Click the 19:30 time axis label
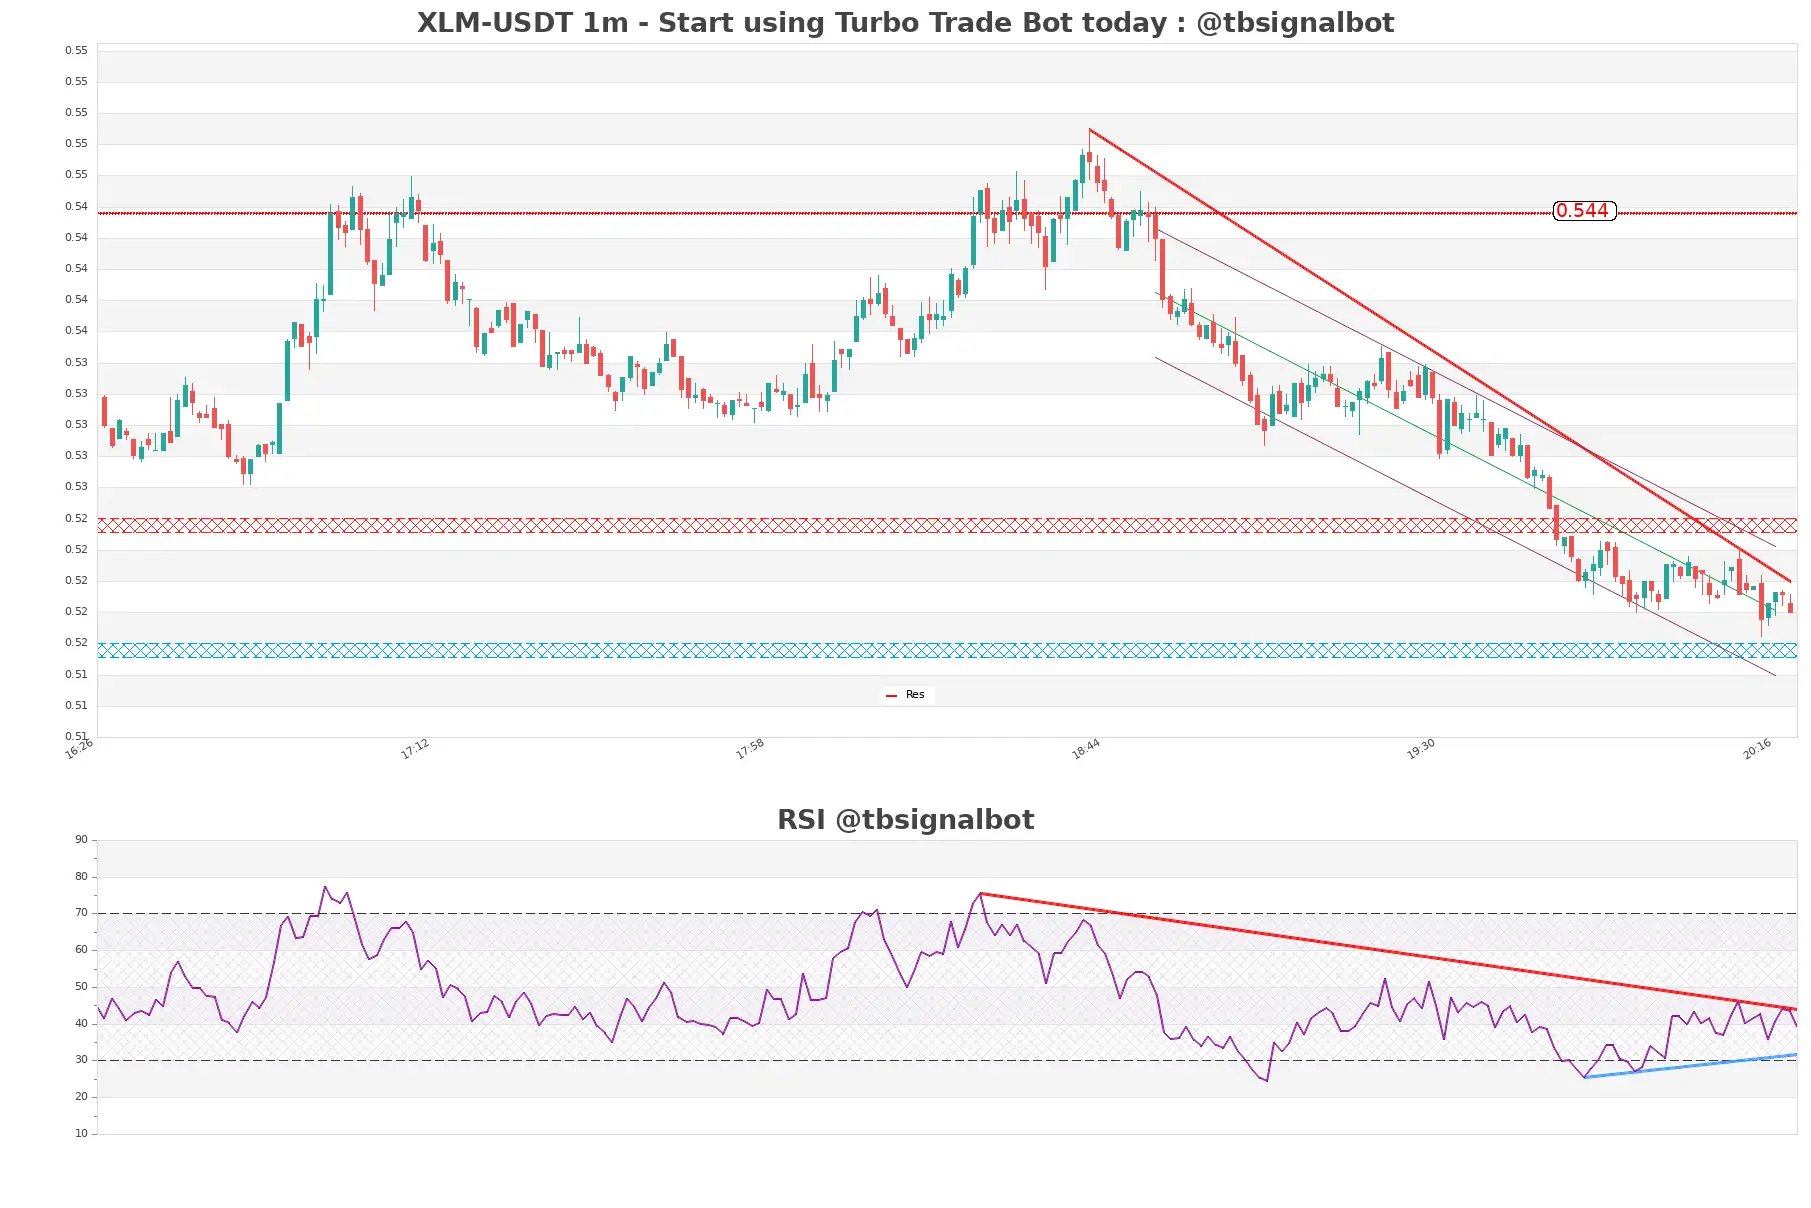The image size is (1811, 1208). click(x=1421, y=749)
